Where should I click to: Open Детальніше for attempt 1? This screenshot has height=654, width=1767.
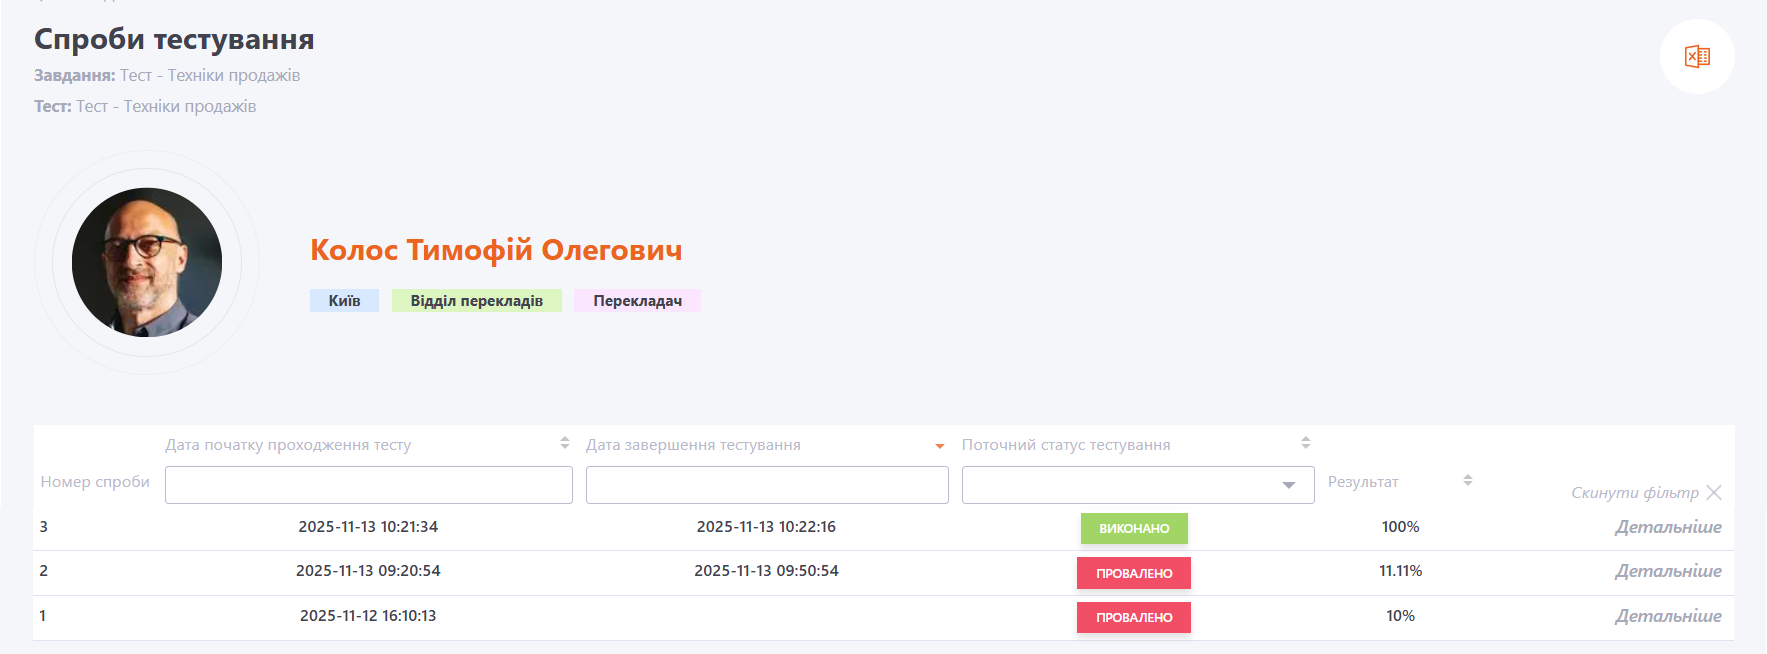1667,616
